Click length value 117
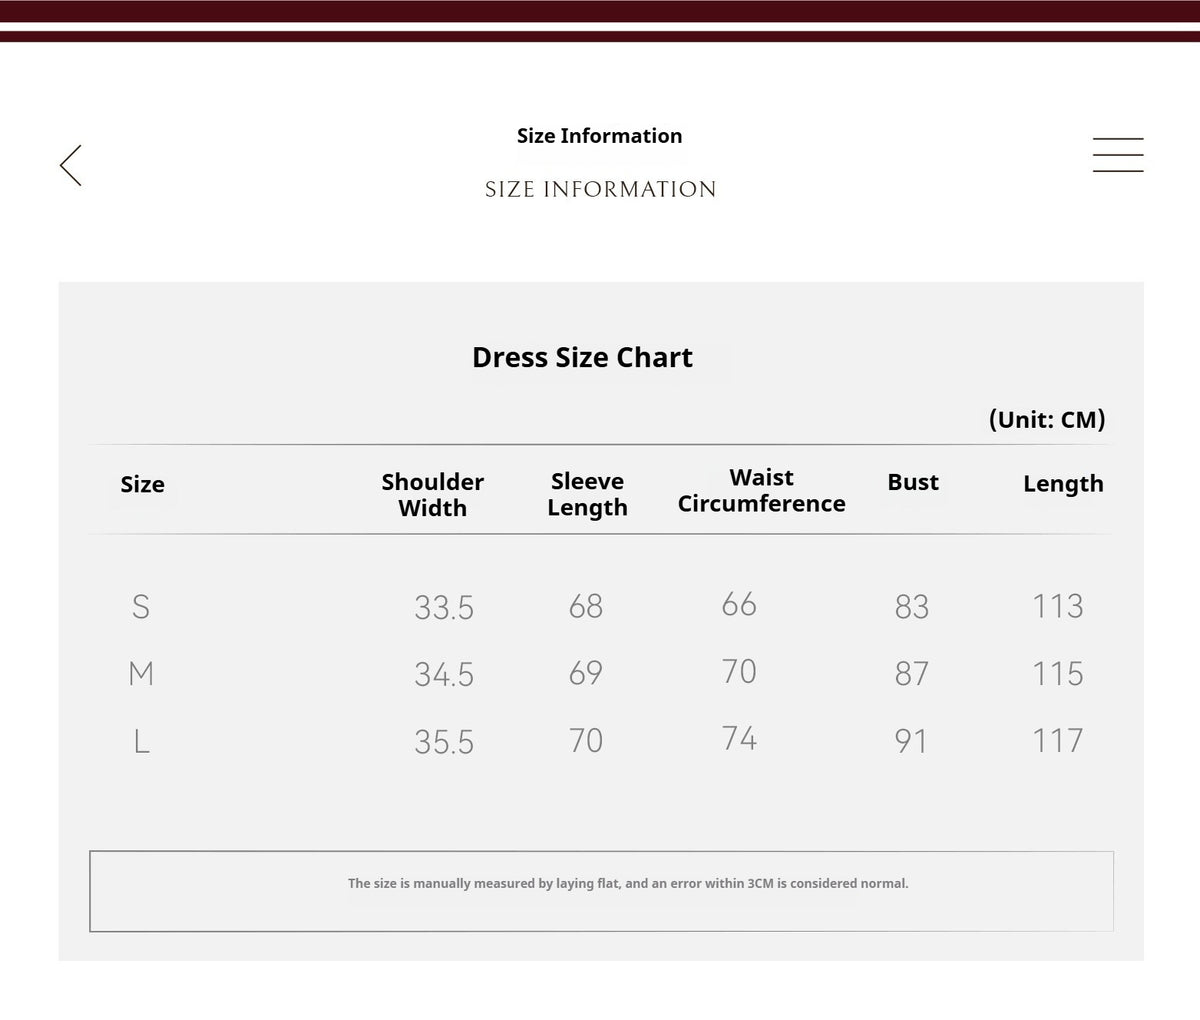This screenshot has width=1200, height=1020. (x=1058, y=740)
